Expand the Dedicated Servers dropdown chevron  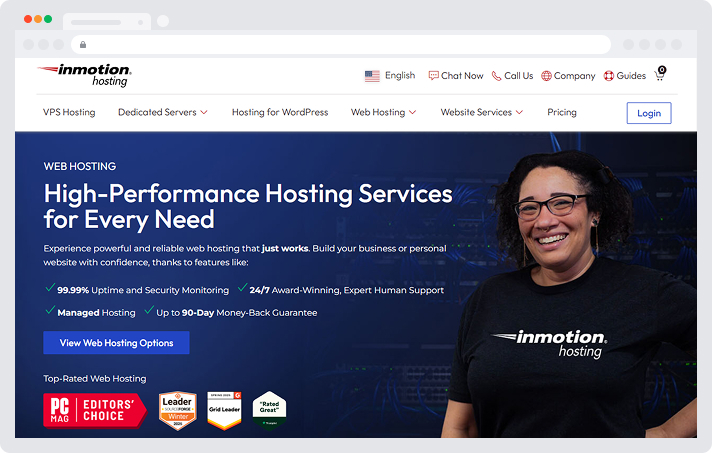[x=204, y=112]
